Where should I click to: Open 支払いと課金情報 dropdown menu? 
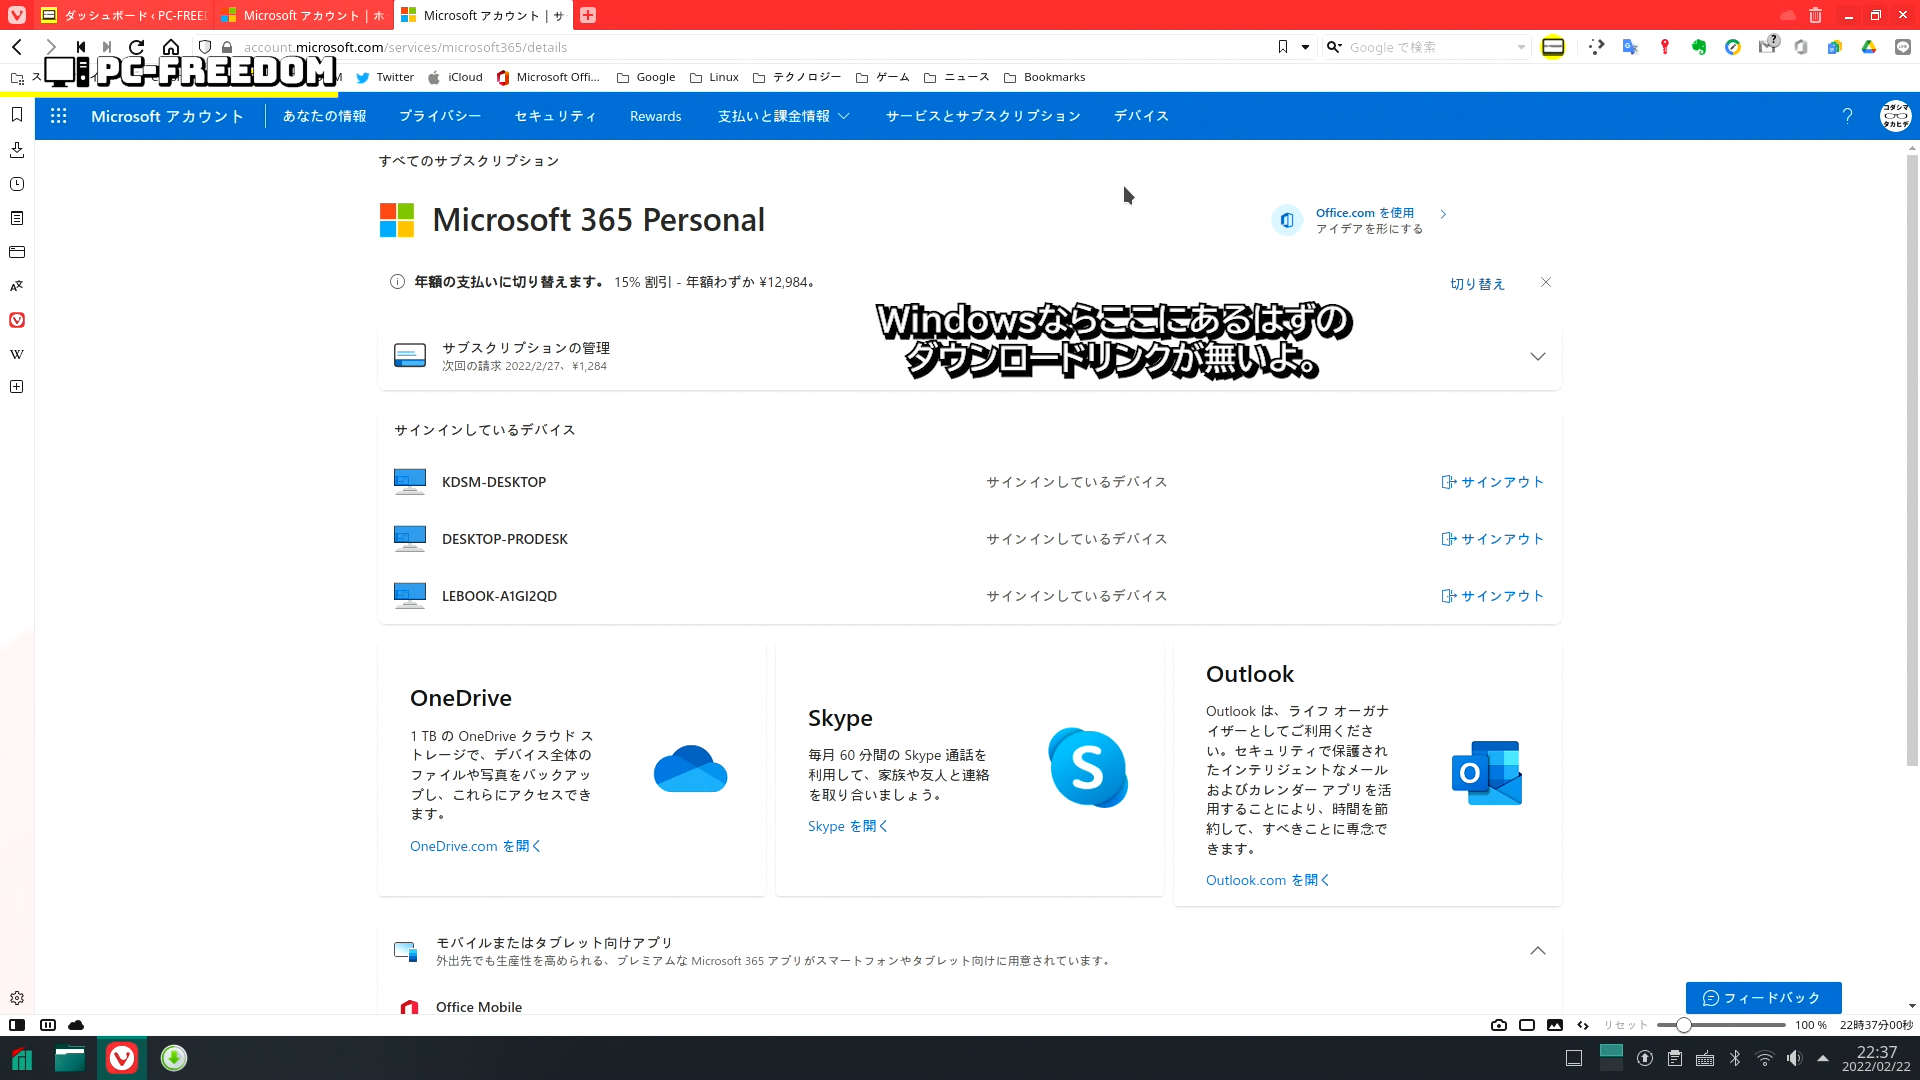[783, 116]
